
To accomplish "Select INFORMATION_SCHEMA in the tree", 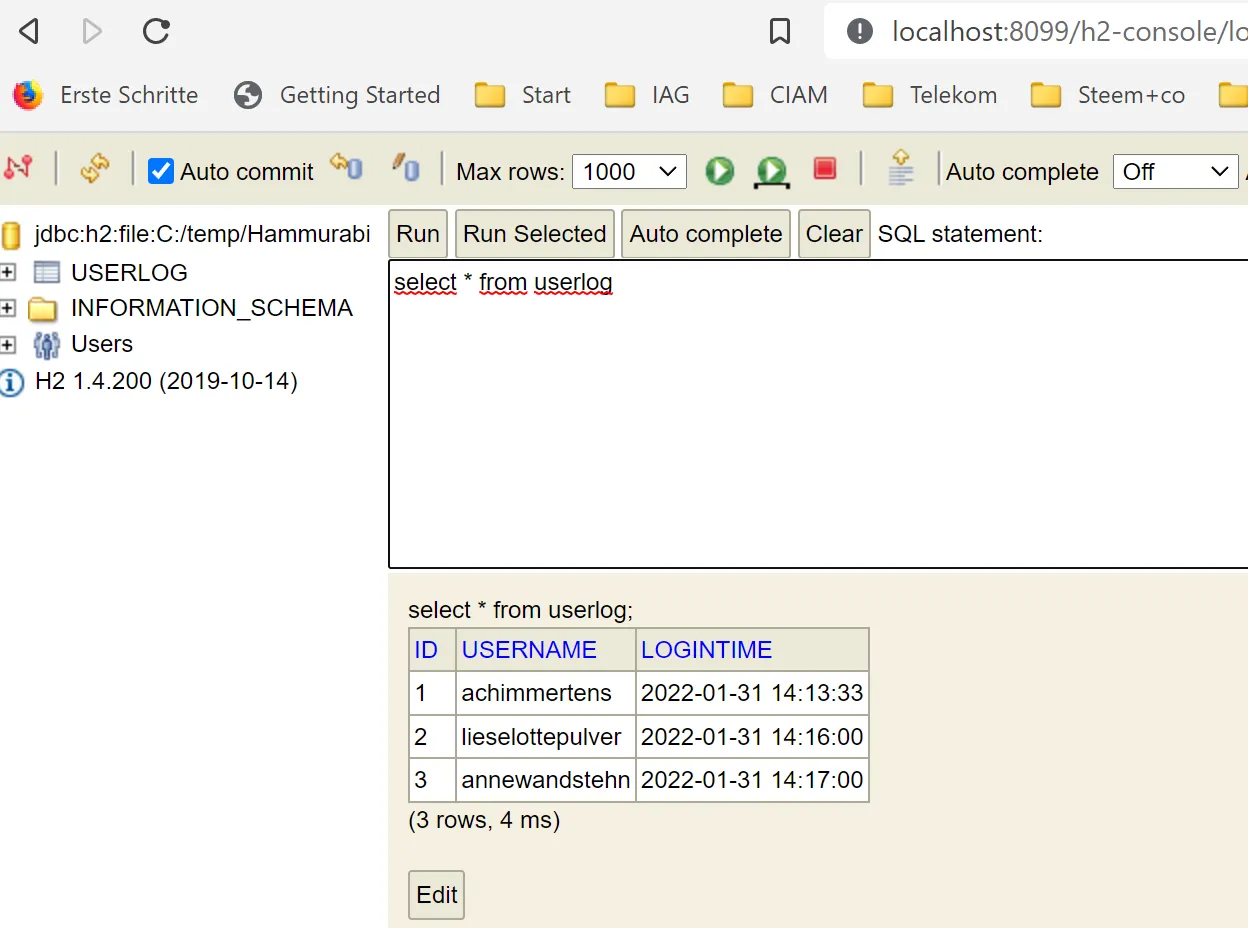I will [x=212, y=308].
